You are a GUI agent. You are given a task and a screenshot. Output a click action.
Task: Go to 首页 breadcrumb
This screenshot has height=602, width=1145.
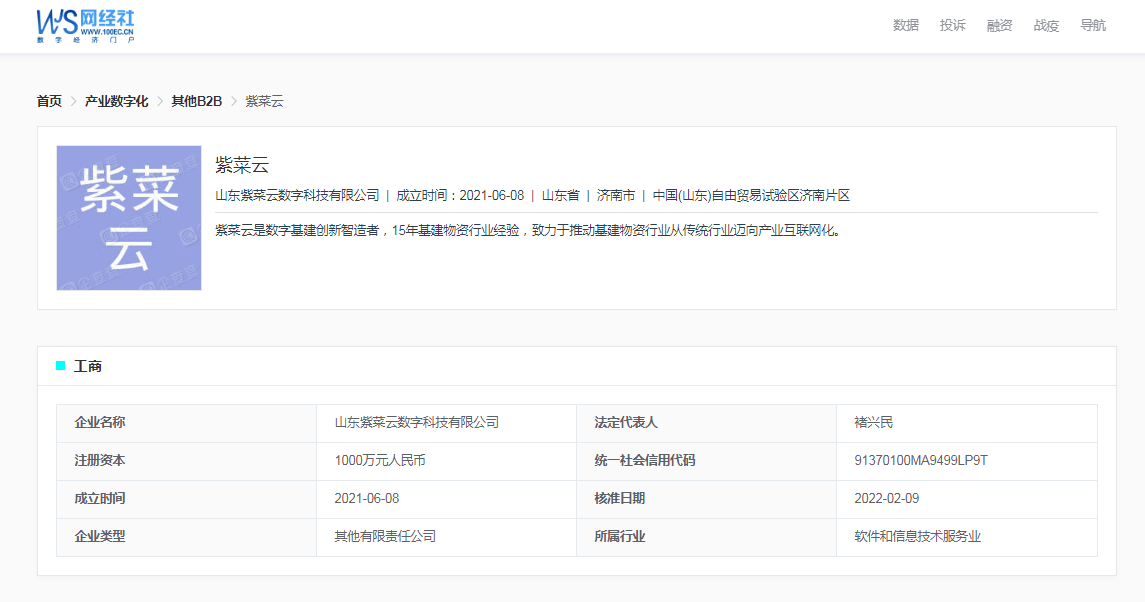coord(49,102)
